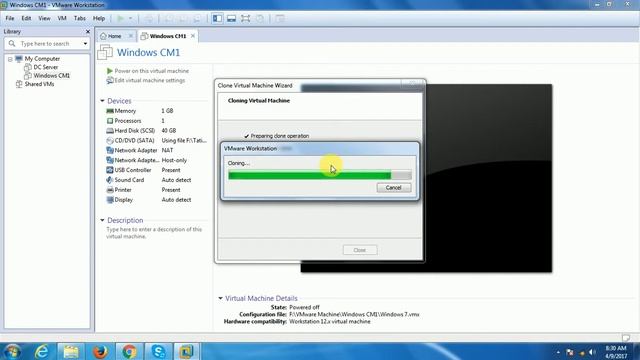Screen dimensions: 640x360
Task: Click the Processors device icon
Action: coord(110,121)
